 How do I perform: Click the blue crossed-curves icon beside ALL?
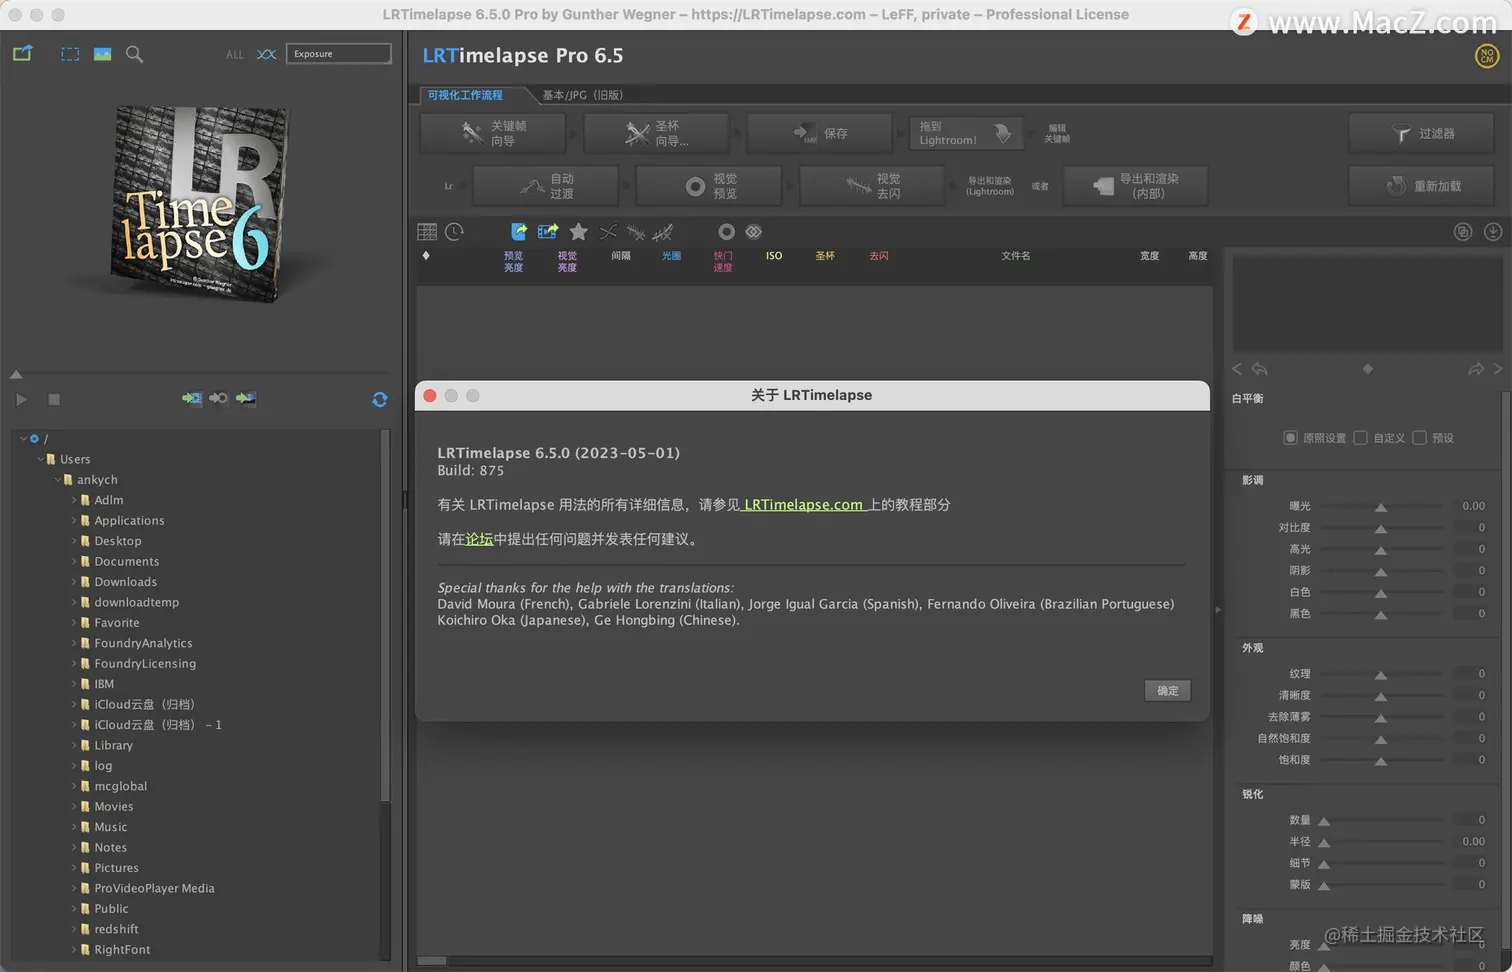pyautogui.click(x=266, y=54)
